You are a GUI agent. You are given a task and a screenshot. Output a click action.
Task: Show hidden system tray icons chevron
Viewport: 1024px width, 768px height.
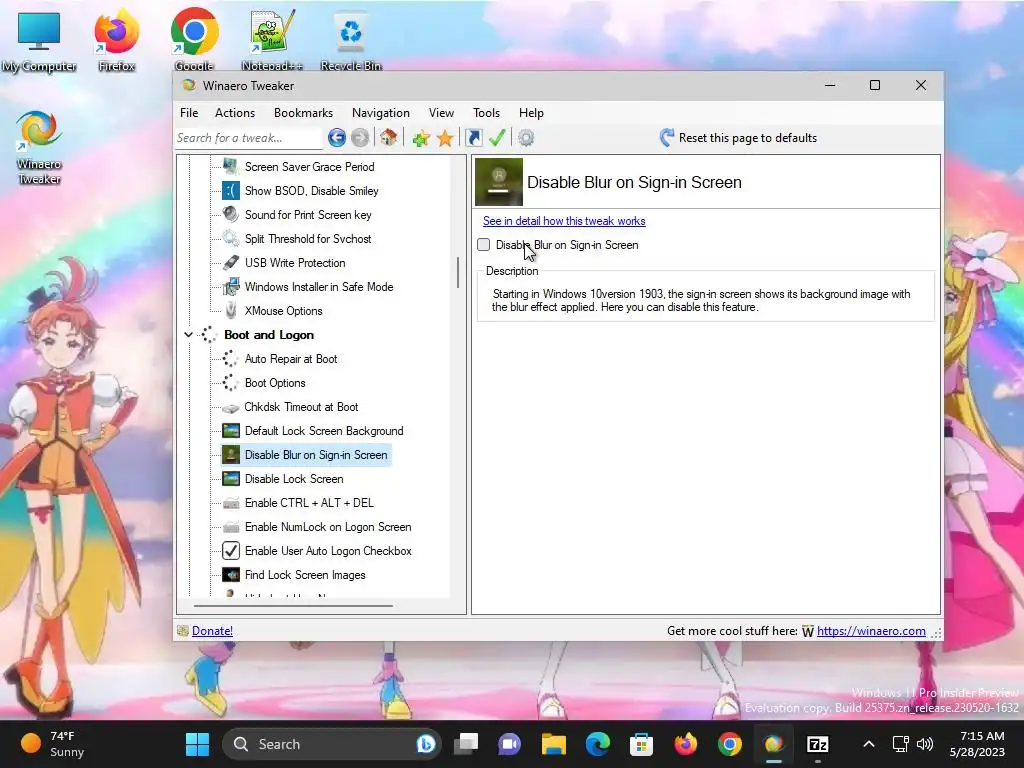869,744
